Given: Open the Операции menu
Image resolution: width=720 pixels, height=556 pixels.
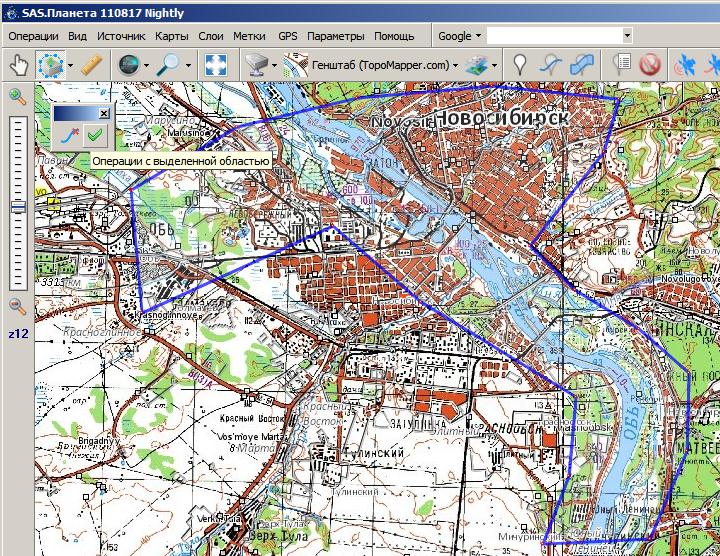Looking at the screenshot, I should (33, 36).
